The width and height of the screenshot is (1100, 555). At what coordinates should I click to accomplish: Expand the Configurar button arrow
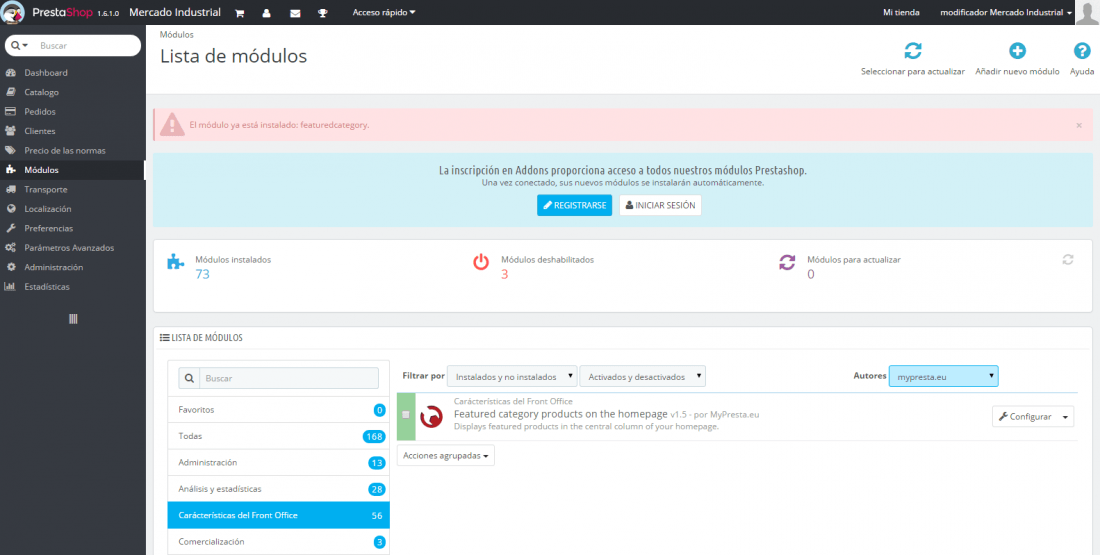coord(1066,417)
